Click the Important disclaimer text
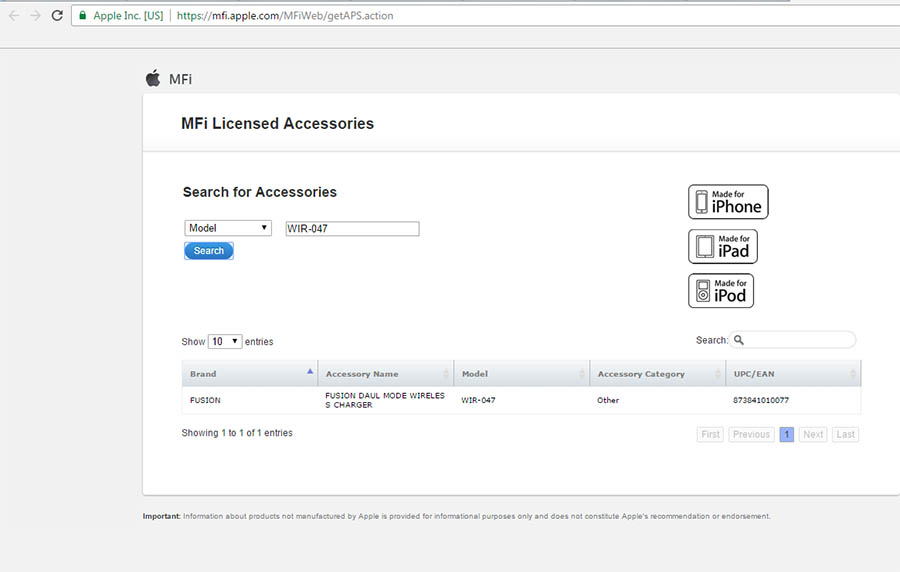This screenshot has height=572, width=900. 456,516
